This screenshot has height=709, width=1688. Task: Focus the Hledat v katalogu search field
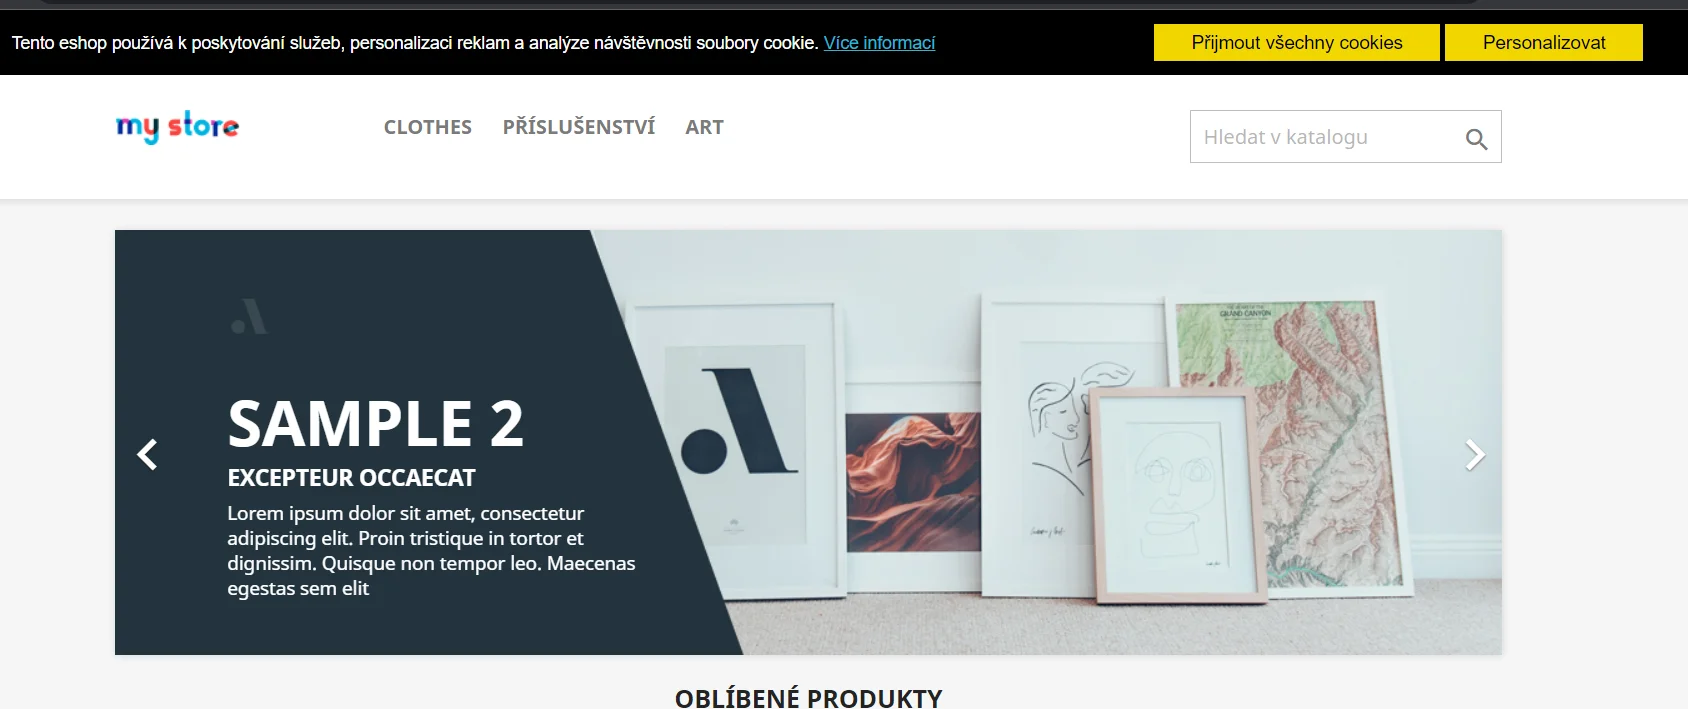pos(1326,137)
